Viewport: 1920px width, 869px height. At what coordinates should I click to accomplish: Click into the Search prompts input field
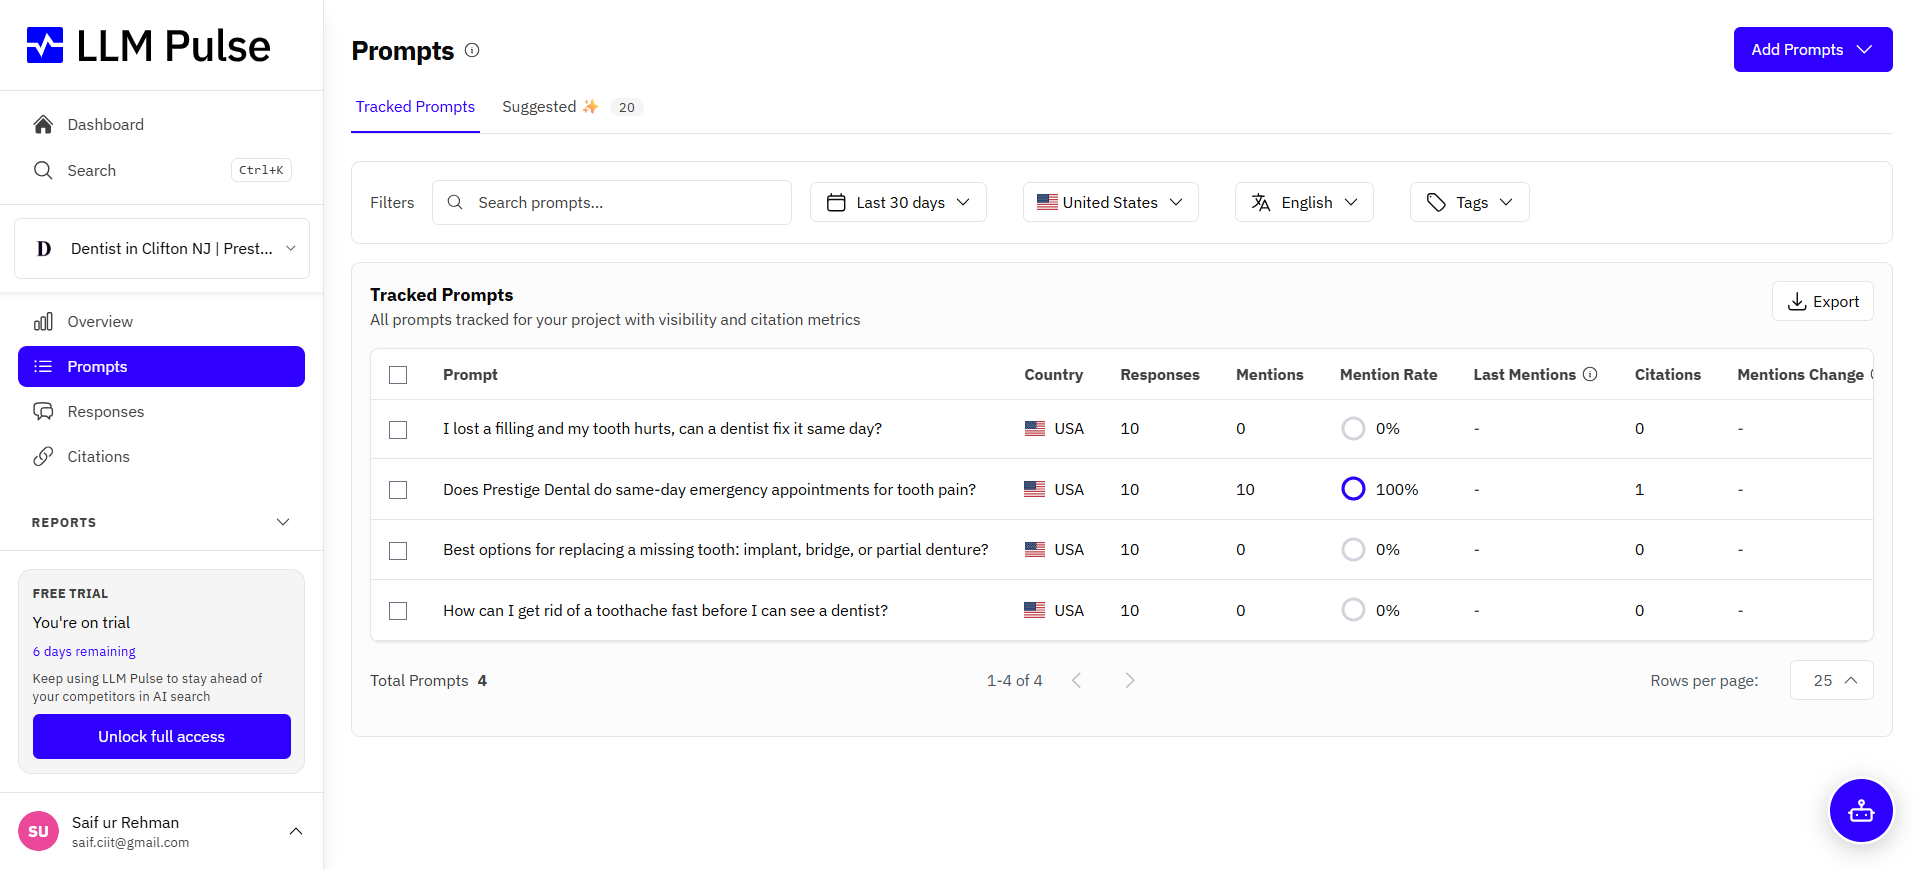(x=612, y=202)
